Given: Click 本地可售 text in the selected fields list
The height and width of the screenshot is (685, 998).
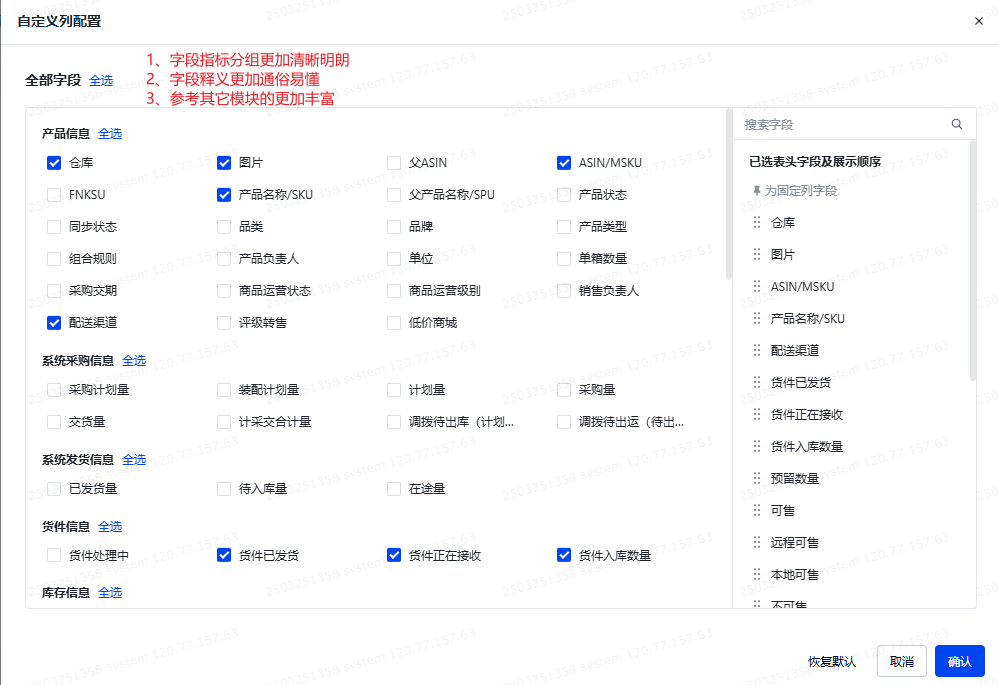Looking at the screenshot, I should [x=794, y=574].
